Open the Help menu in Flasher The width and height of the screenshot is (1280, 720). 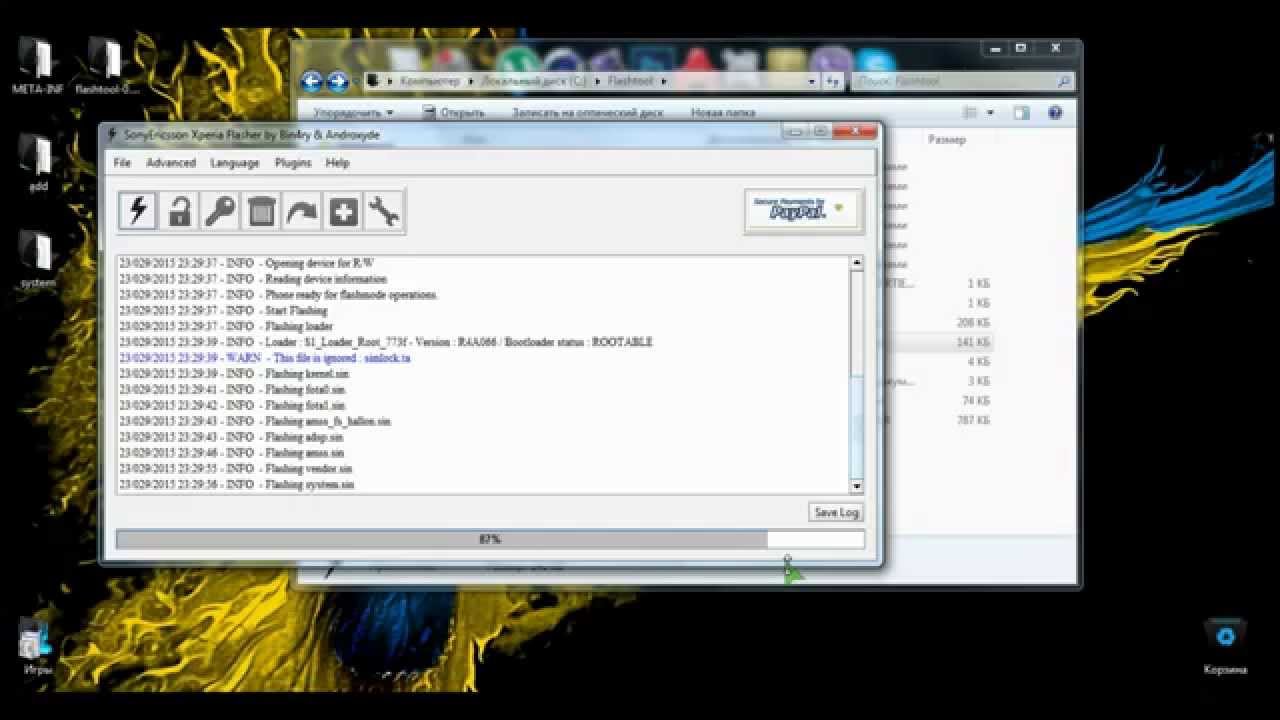[338, 163]
